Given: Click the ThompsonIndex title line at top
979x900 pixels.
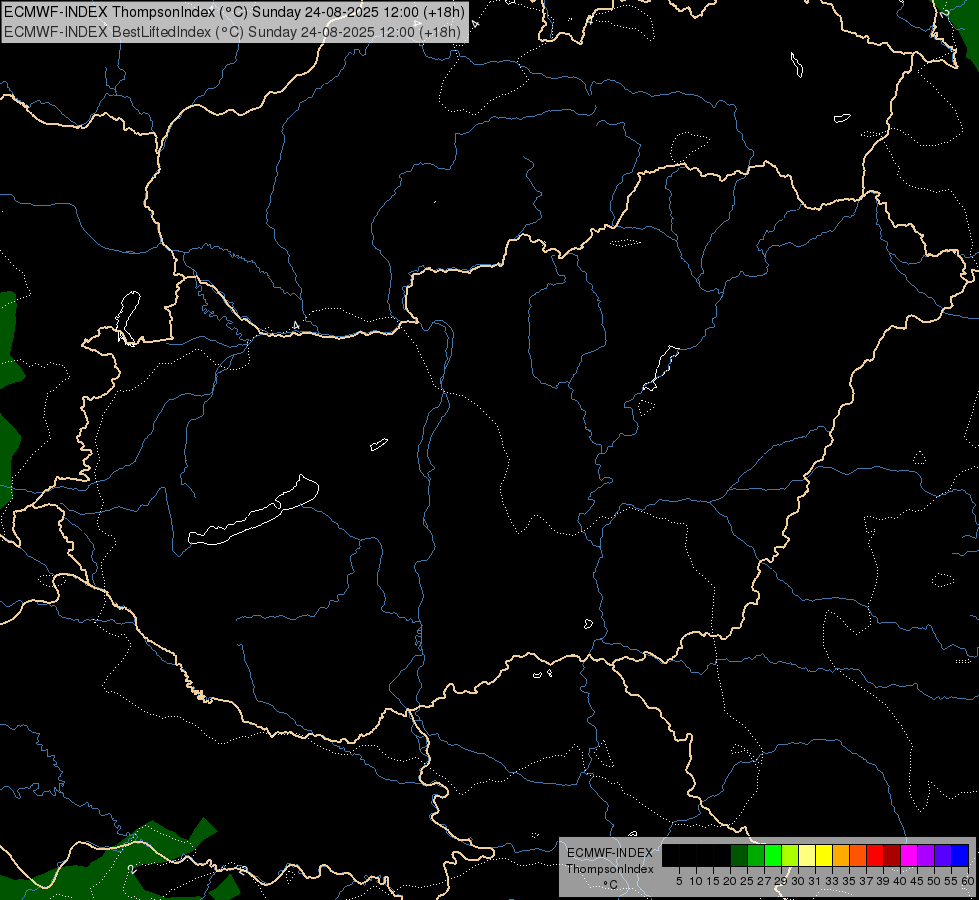Looking at the screenshot, I should (234, 12).
